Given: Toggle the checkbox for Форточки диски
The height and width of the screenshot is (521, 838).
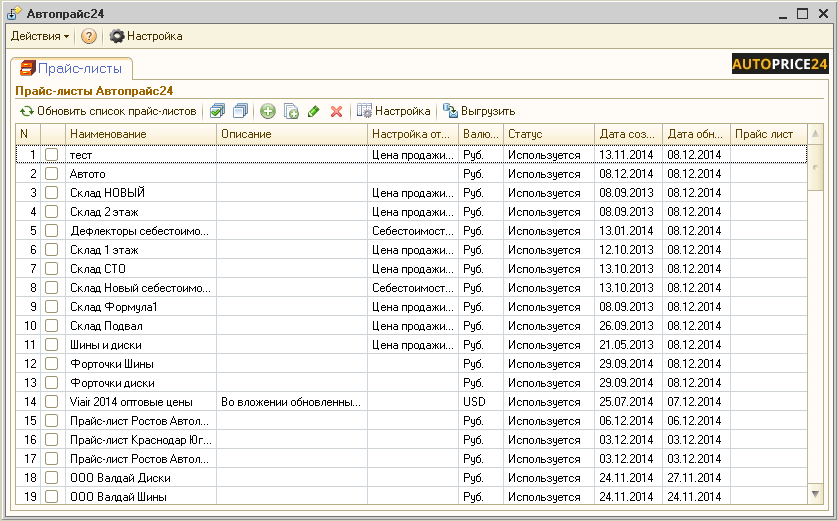Looking at the screenshot, I should [51, 383].
